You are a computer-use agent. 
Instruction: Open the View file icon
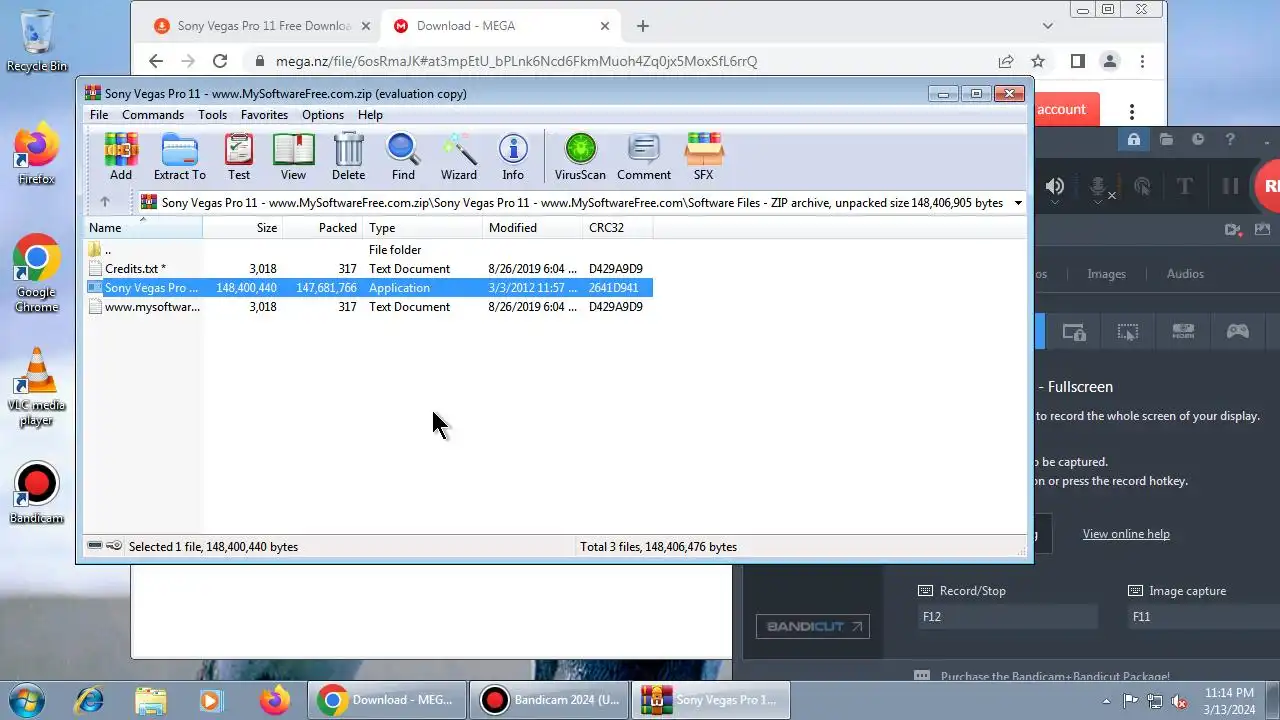point(293,157)
